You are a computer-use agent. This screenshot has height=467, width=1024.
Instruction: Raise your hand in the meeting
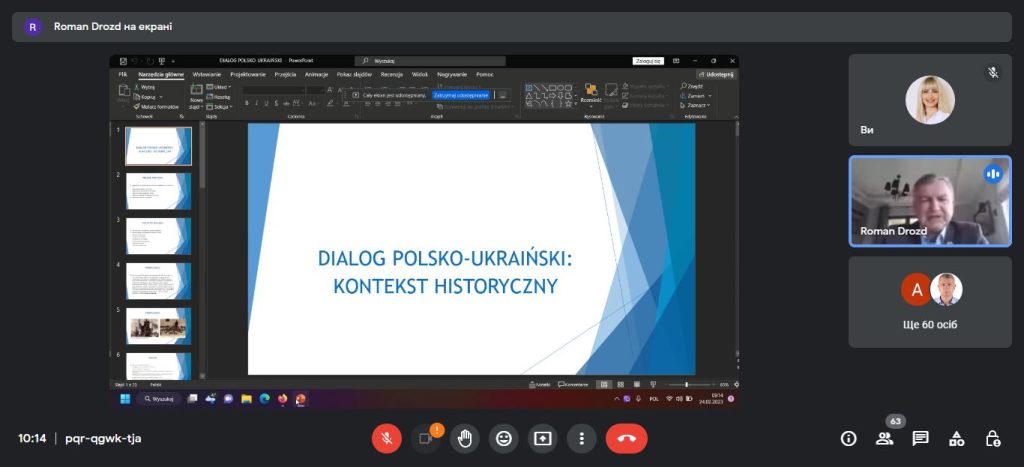pyautogui.click(x=465, y=438)
